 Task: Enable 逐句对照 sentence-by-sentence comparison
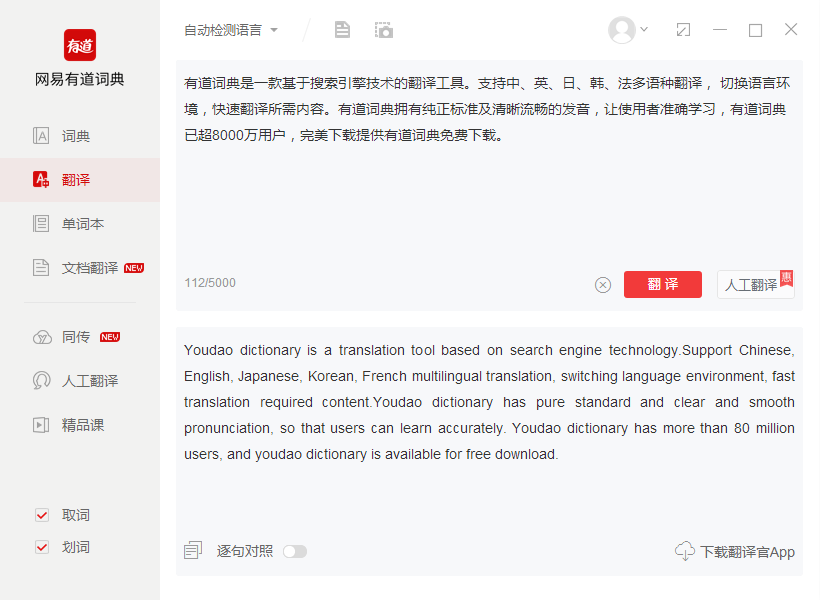[x=295, y=551]
